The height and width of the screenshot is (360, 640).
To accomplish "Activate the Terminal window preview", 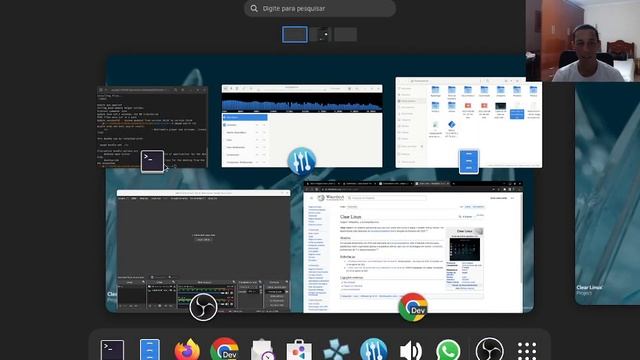I will (x=152, y=127).
